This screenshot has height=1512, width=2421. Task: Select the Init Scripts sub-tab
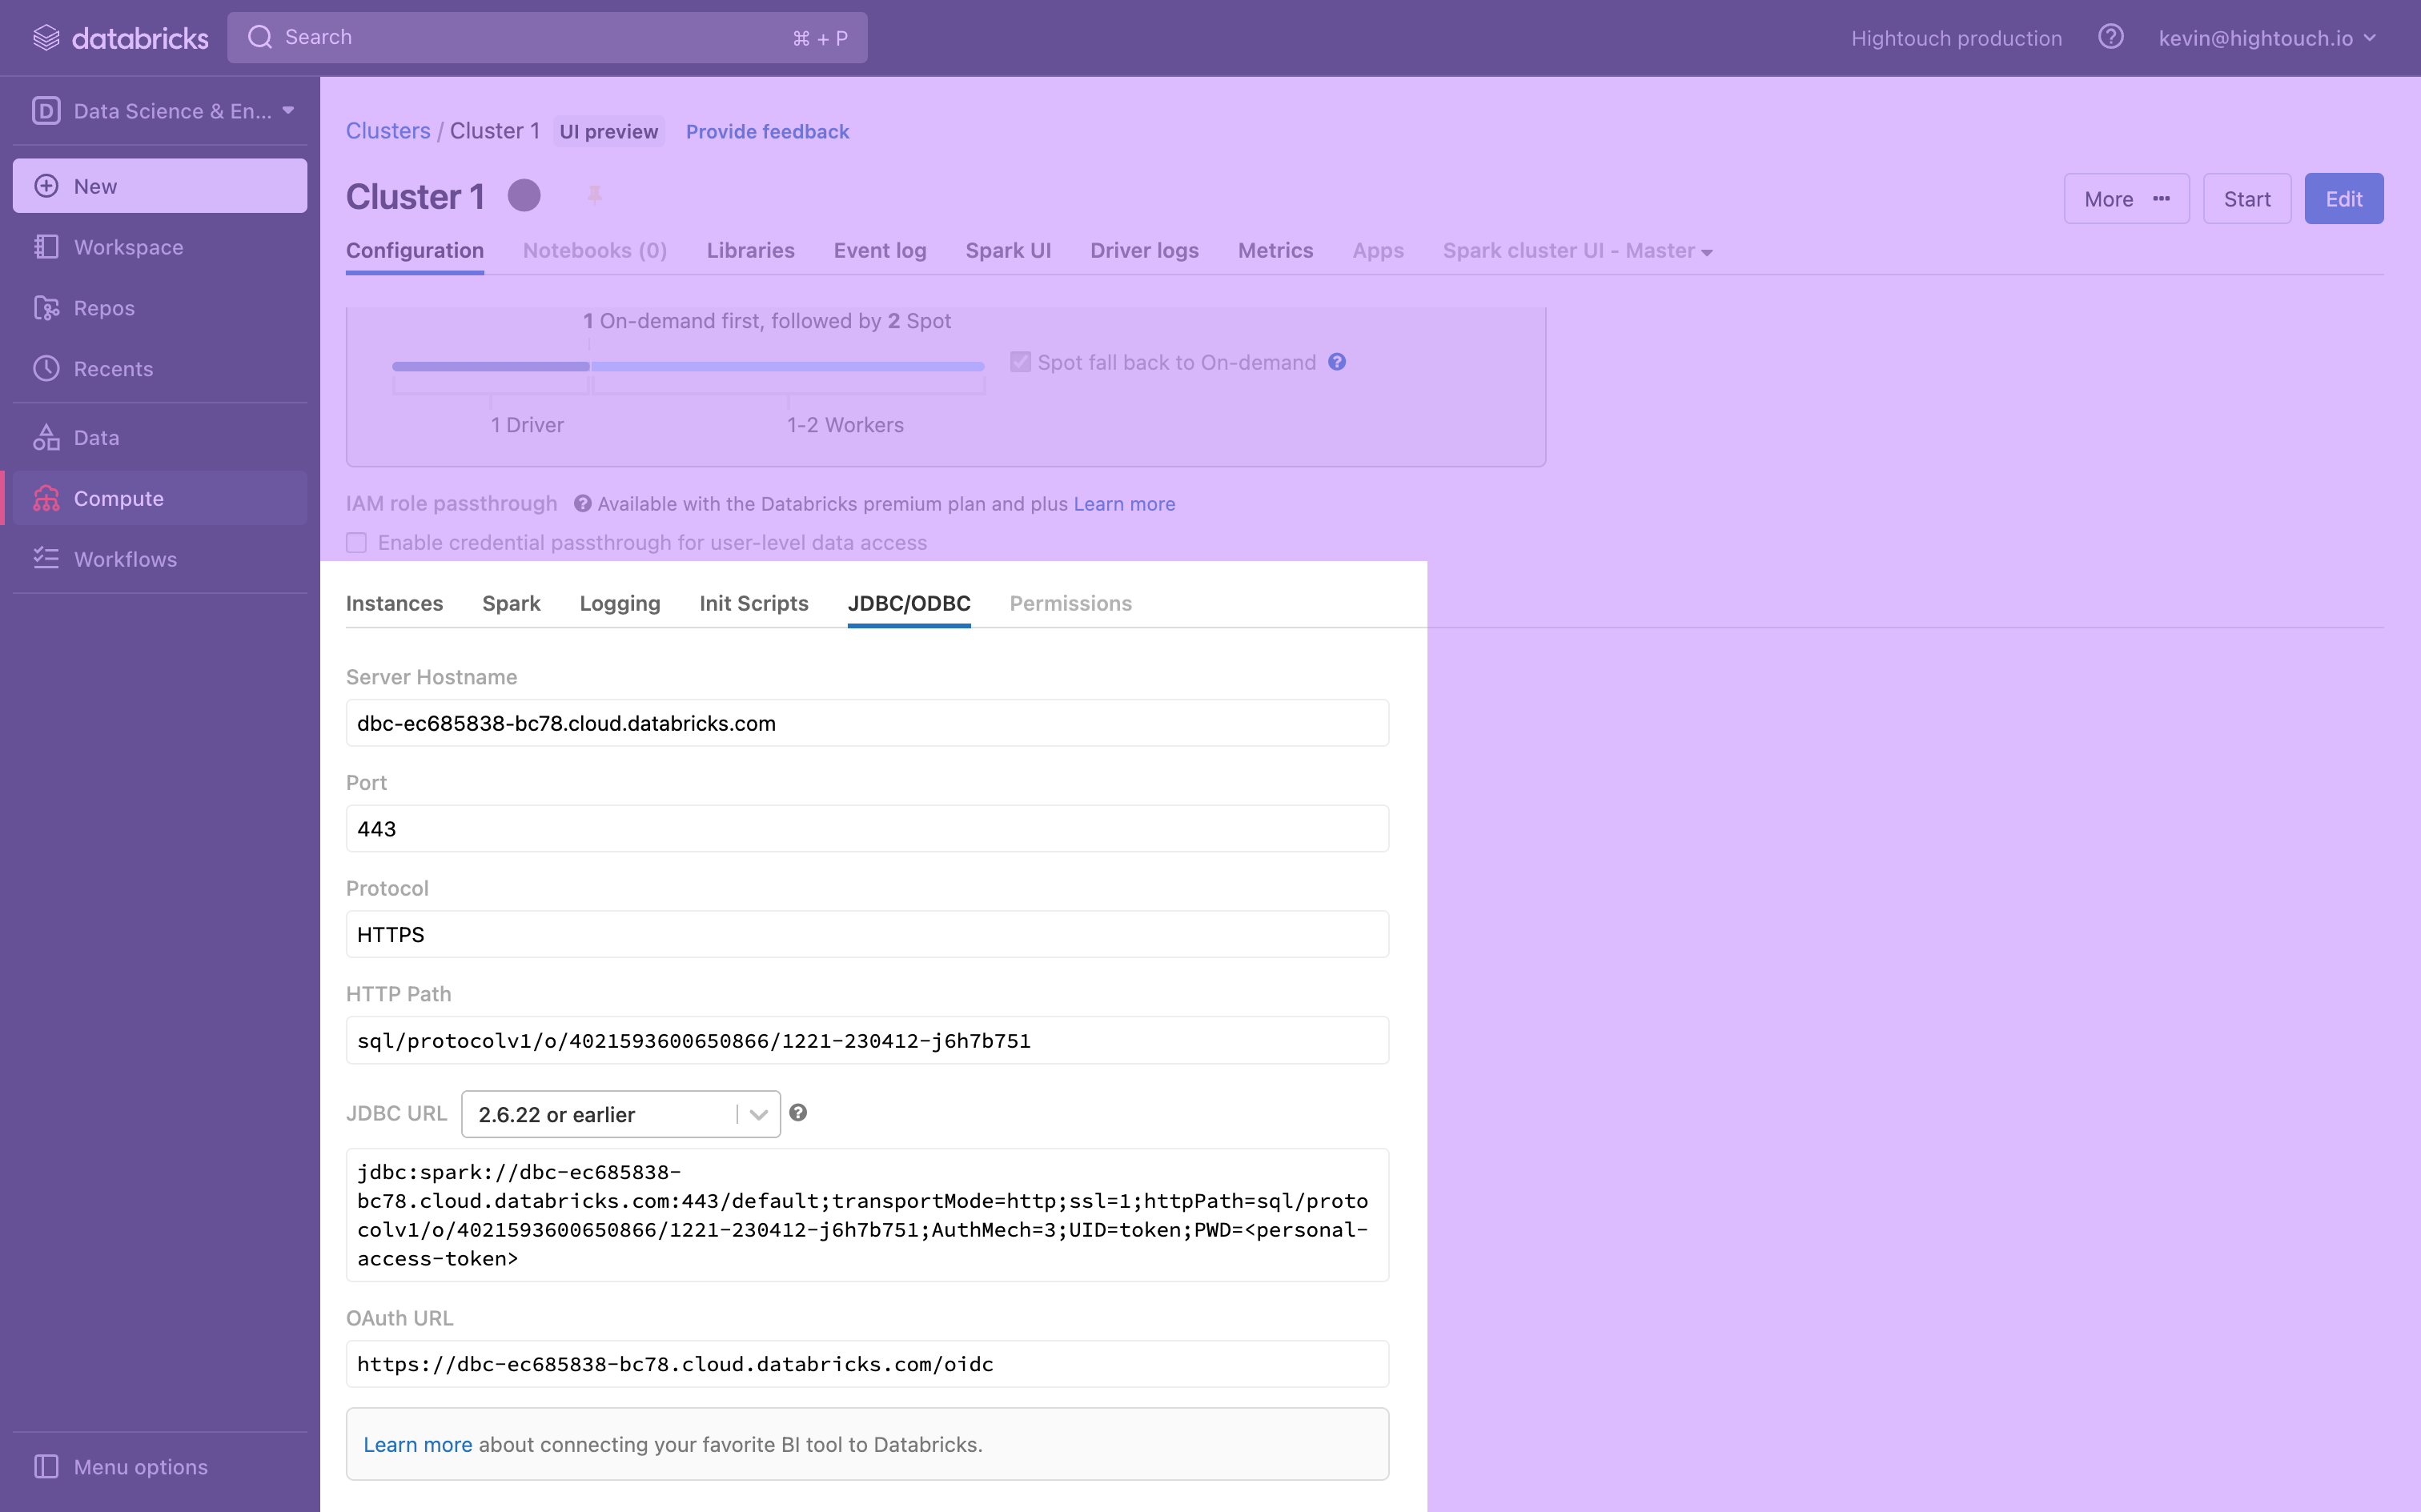pyautogui.click(x=753, y=603)
